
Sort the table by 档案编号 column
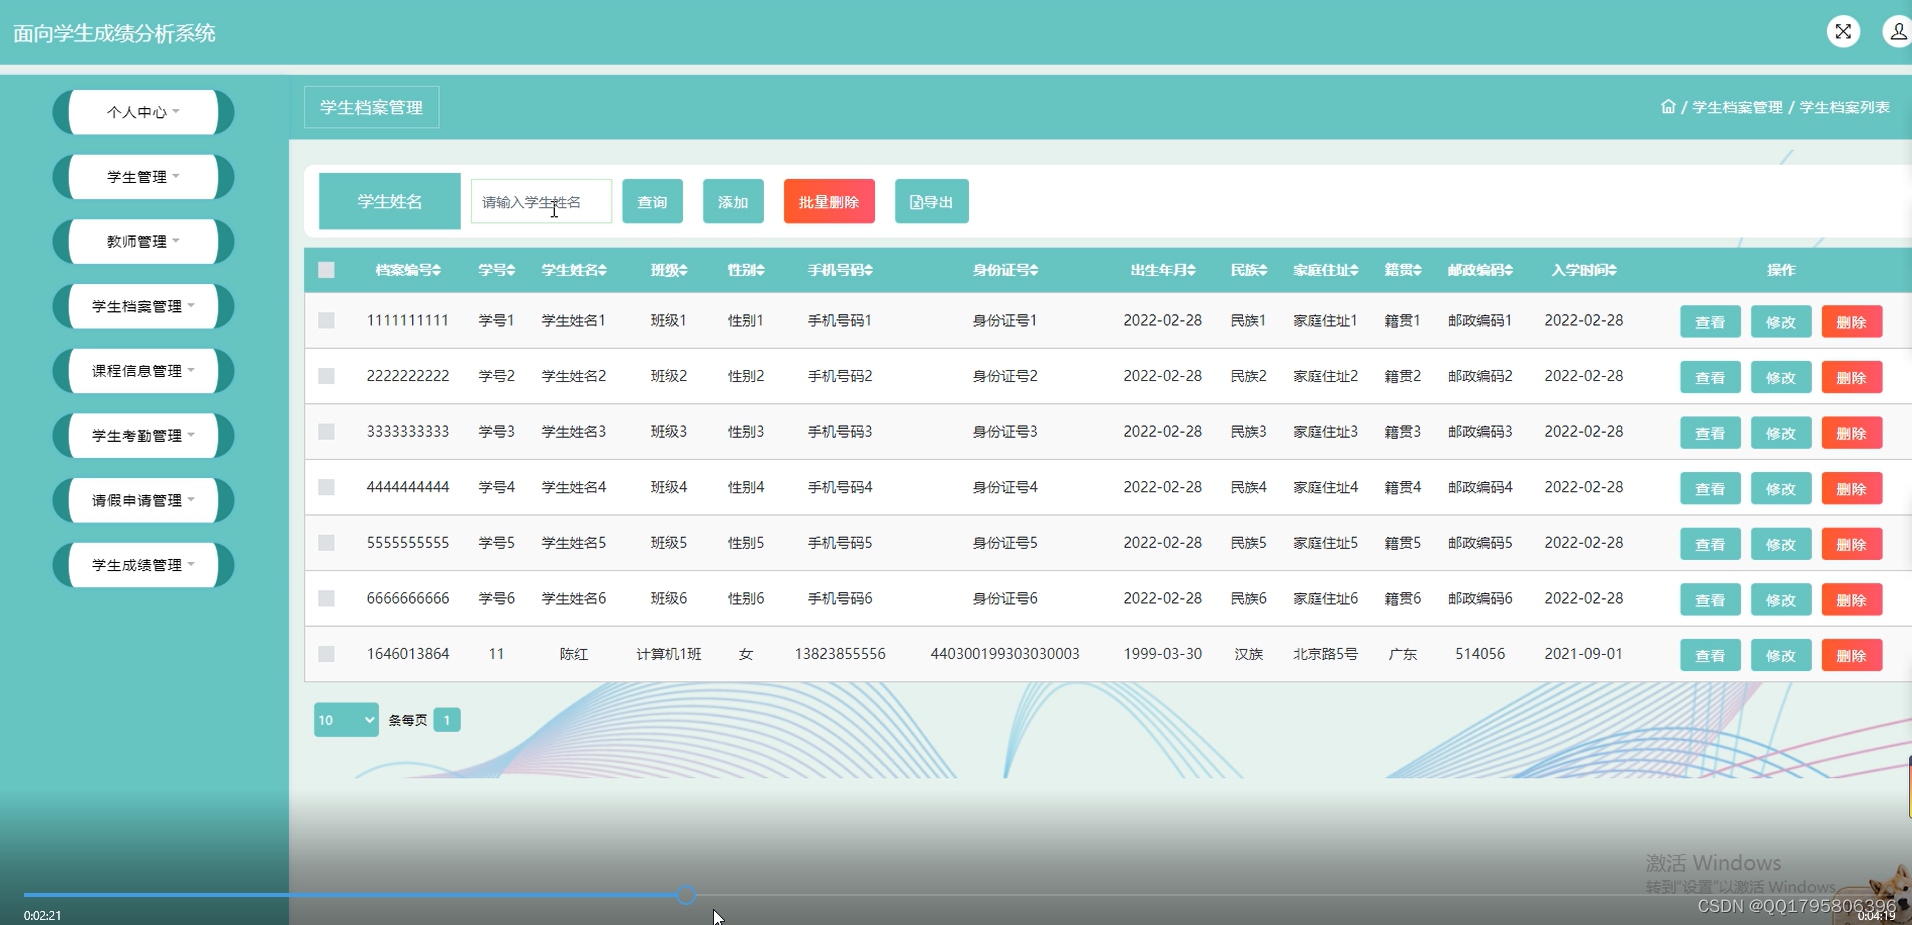coord(437,270)
